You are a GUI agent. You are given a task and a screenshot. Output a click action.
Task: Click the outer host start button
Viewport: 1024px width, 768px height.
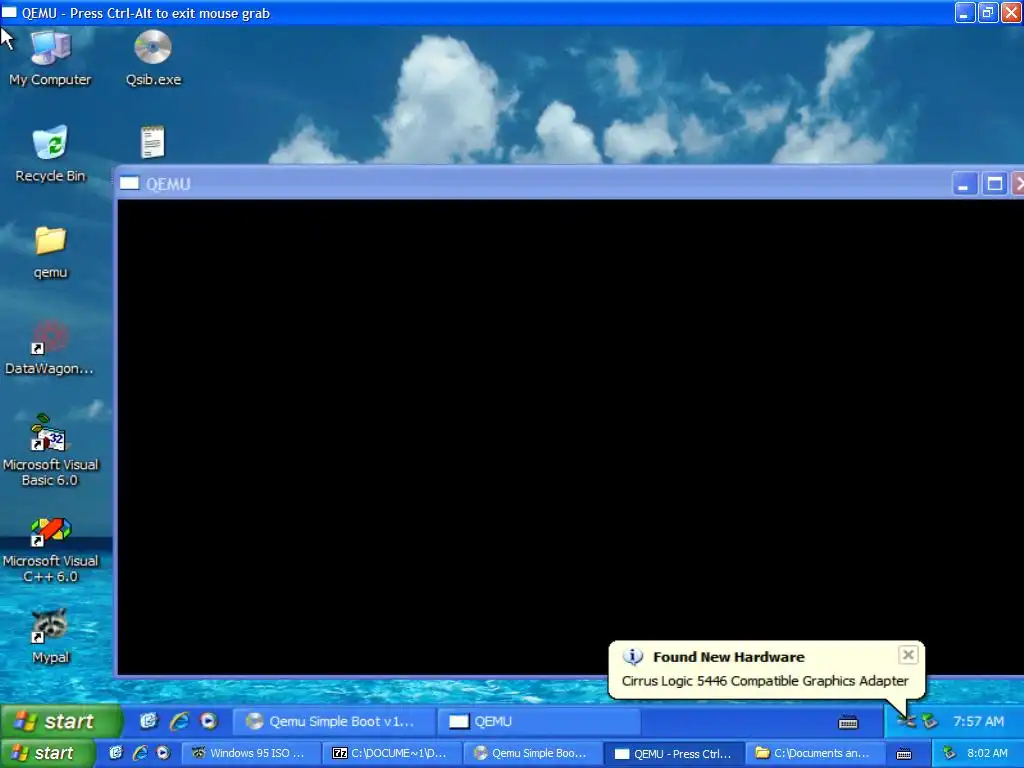tap(47, 753)
